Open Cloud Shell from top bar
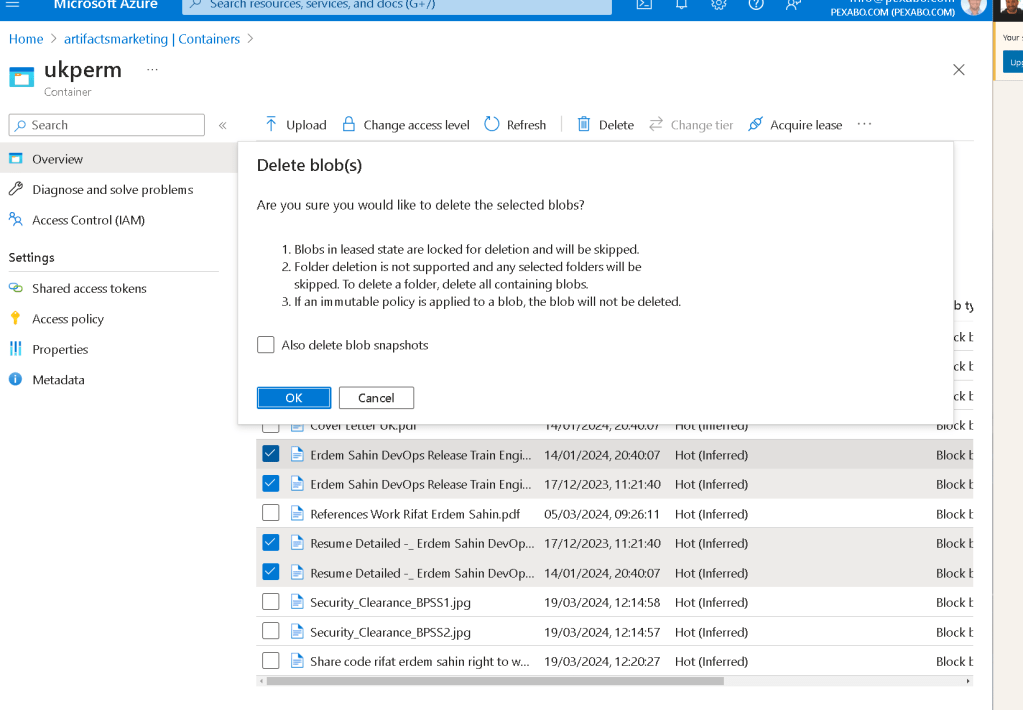1023x710 pixels. pyautogui.click(x=644, y=4)
